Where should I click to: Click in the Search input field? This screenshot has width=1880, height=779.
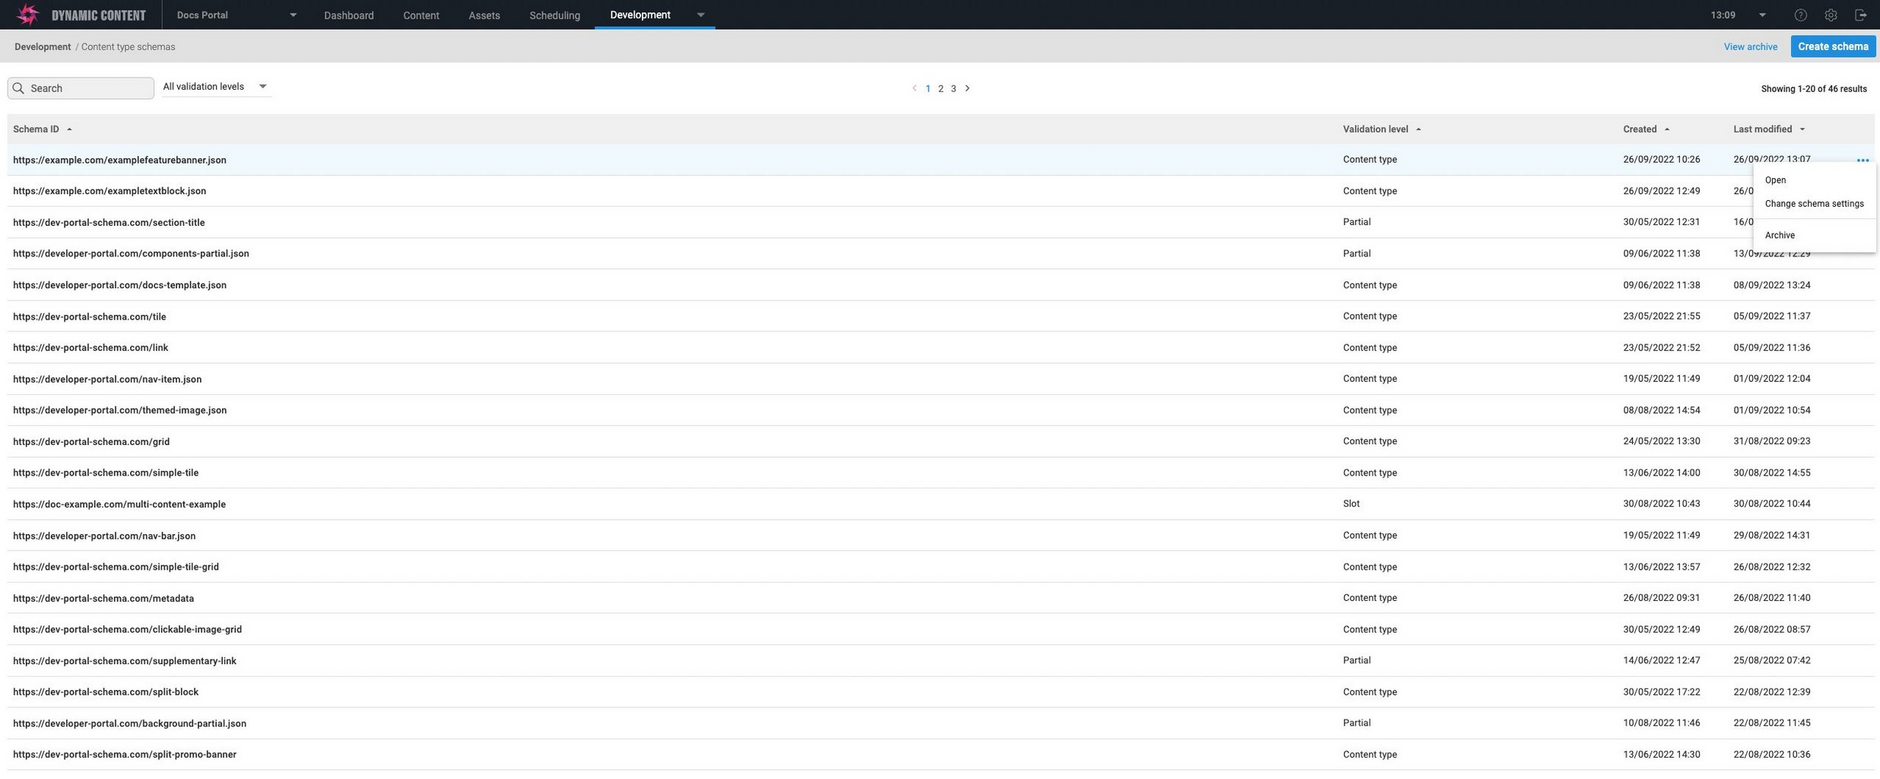point(90,88)
